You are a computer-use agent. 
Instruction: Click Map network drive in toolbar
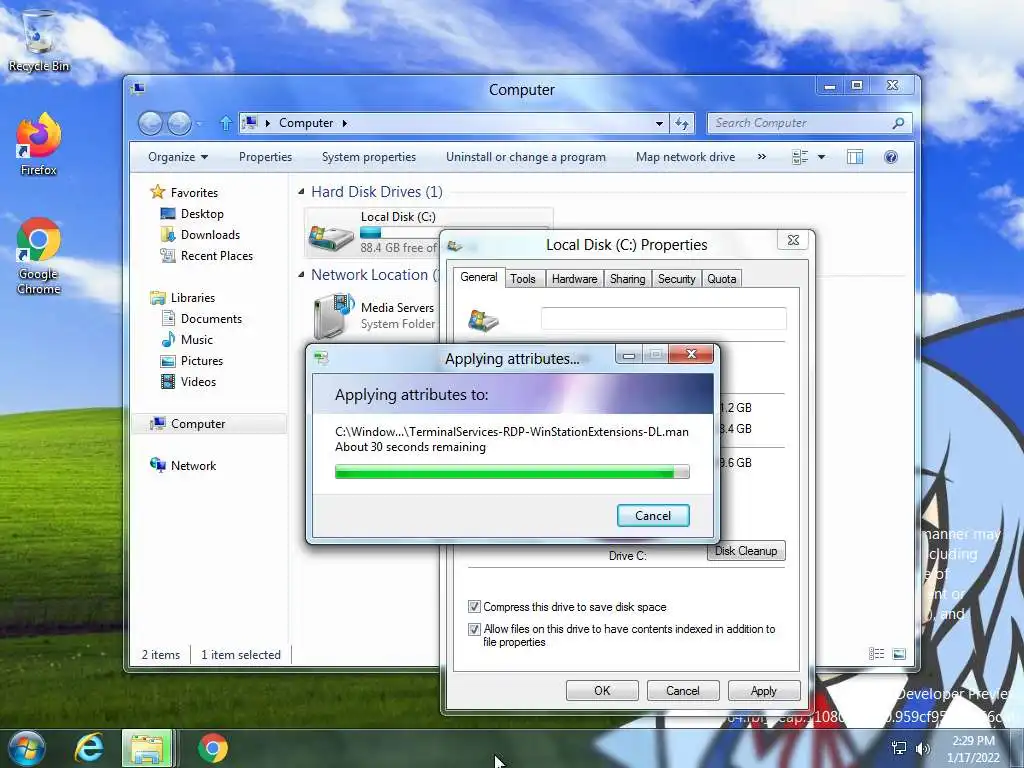(x=685, y=157)
